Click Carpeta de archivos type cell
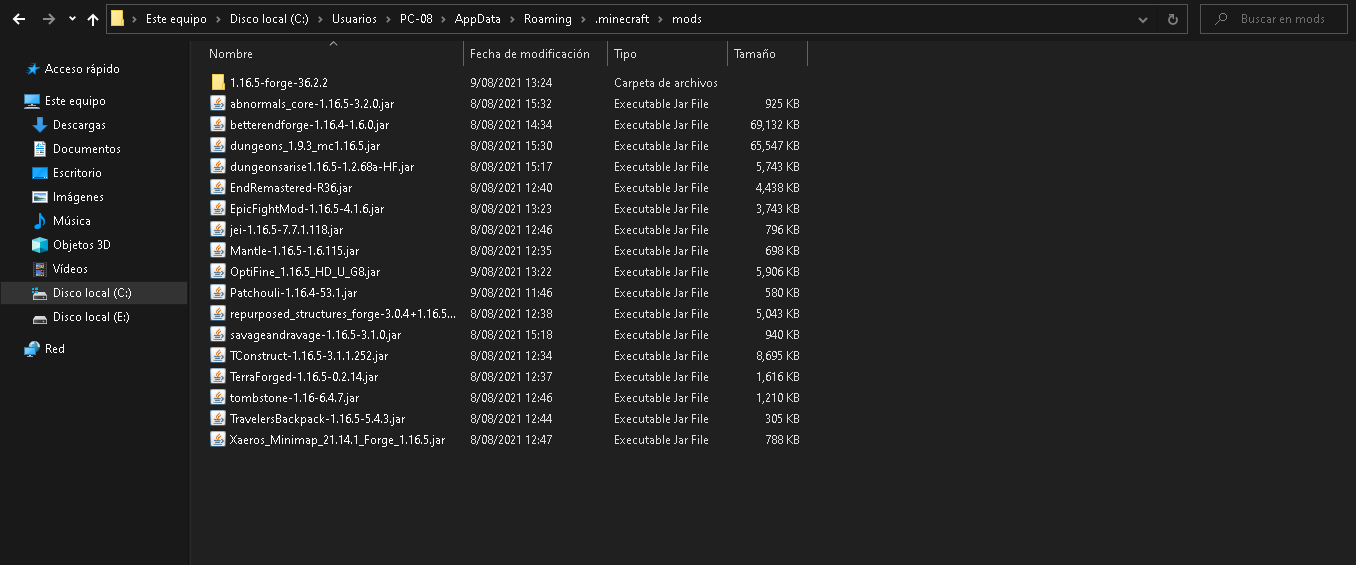 tap(666, 83)
